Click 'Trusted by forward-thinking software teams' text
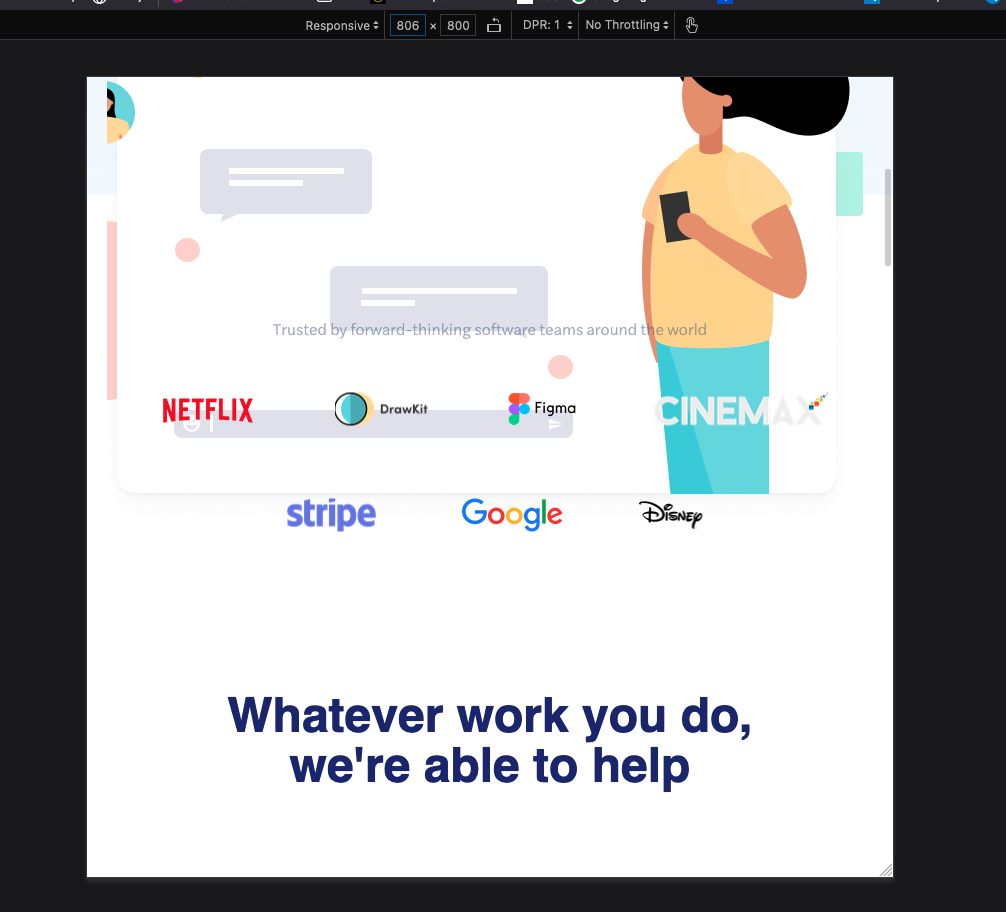 490,330
